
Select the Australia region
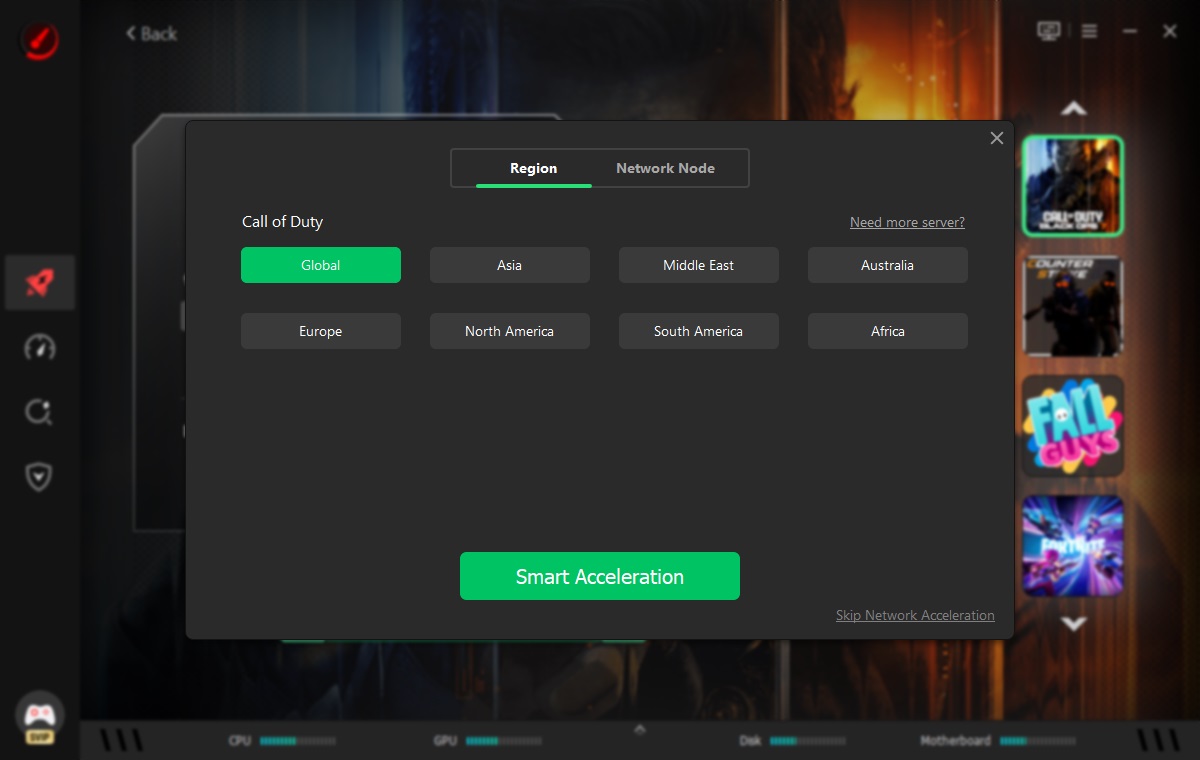pyautogui.click(x=888, y=265)
